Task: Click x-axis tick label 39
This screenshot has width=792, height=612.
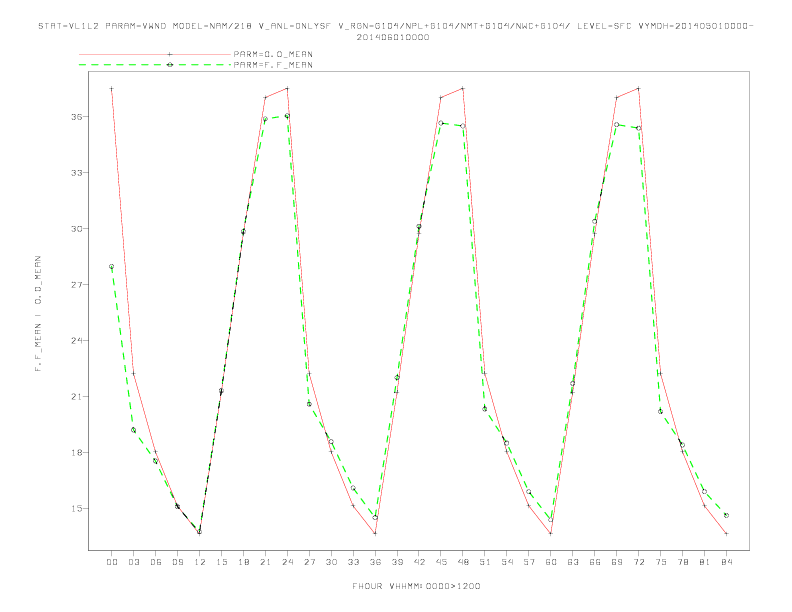Action: [x=397, y=562]
